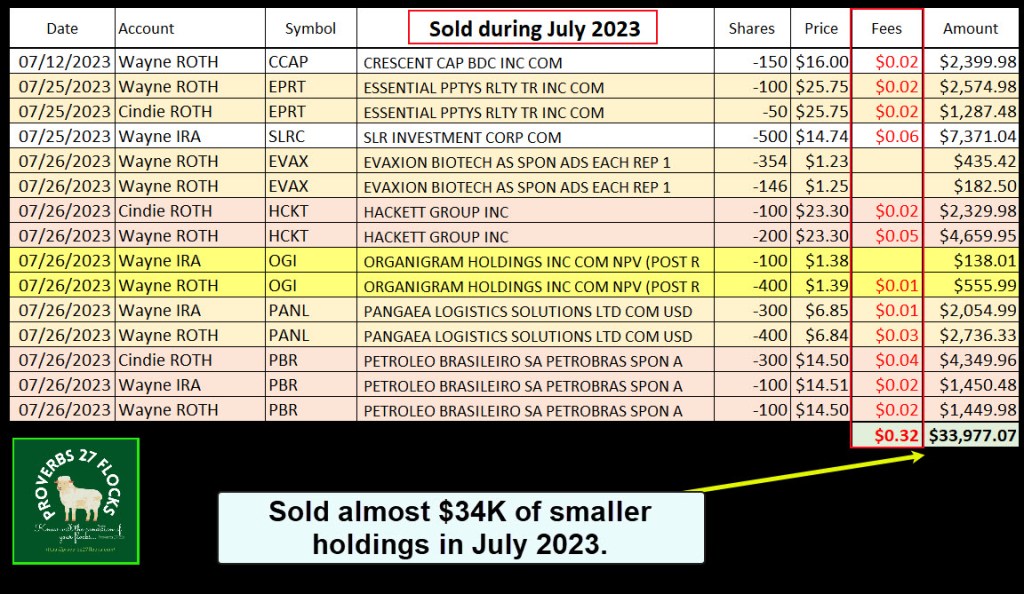Select the $33,977.07 total amount cell

(x=972, y=435)
